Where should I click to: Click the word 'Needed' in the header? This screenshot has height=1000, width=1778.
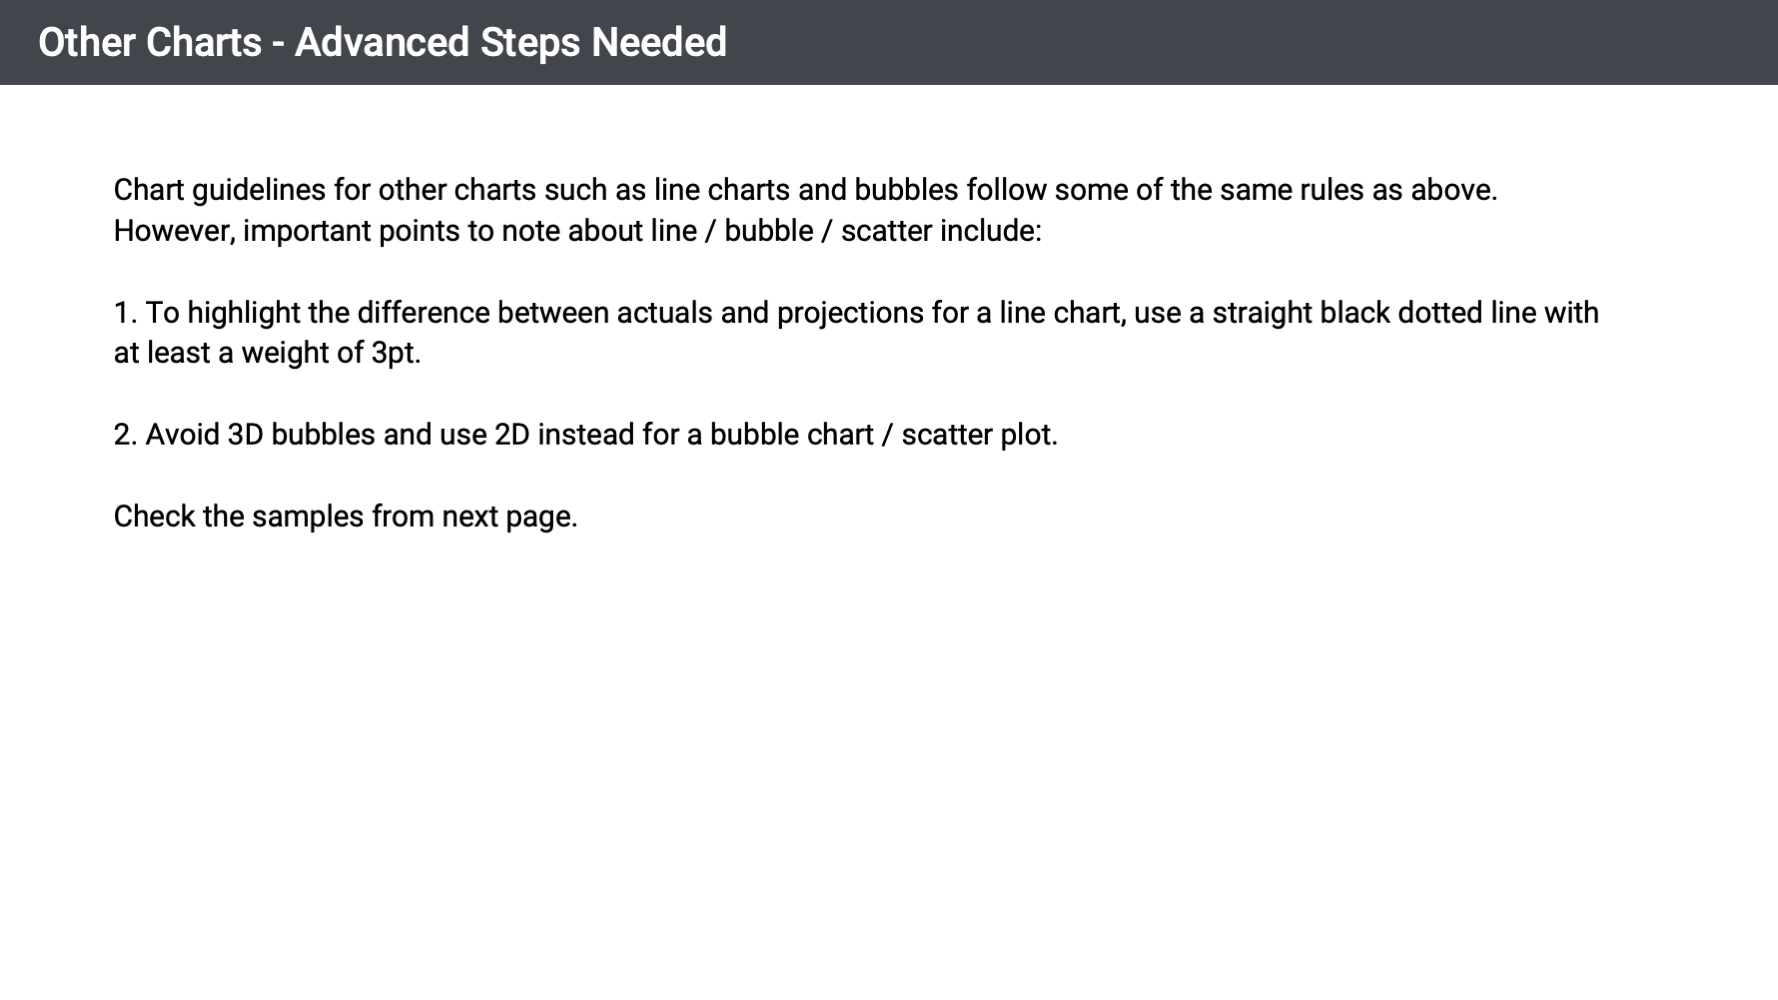(x=658, y=43)
